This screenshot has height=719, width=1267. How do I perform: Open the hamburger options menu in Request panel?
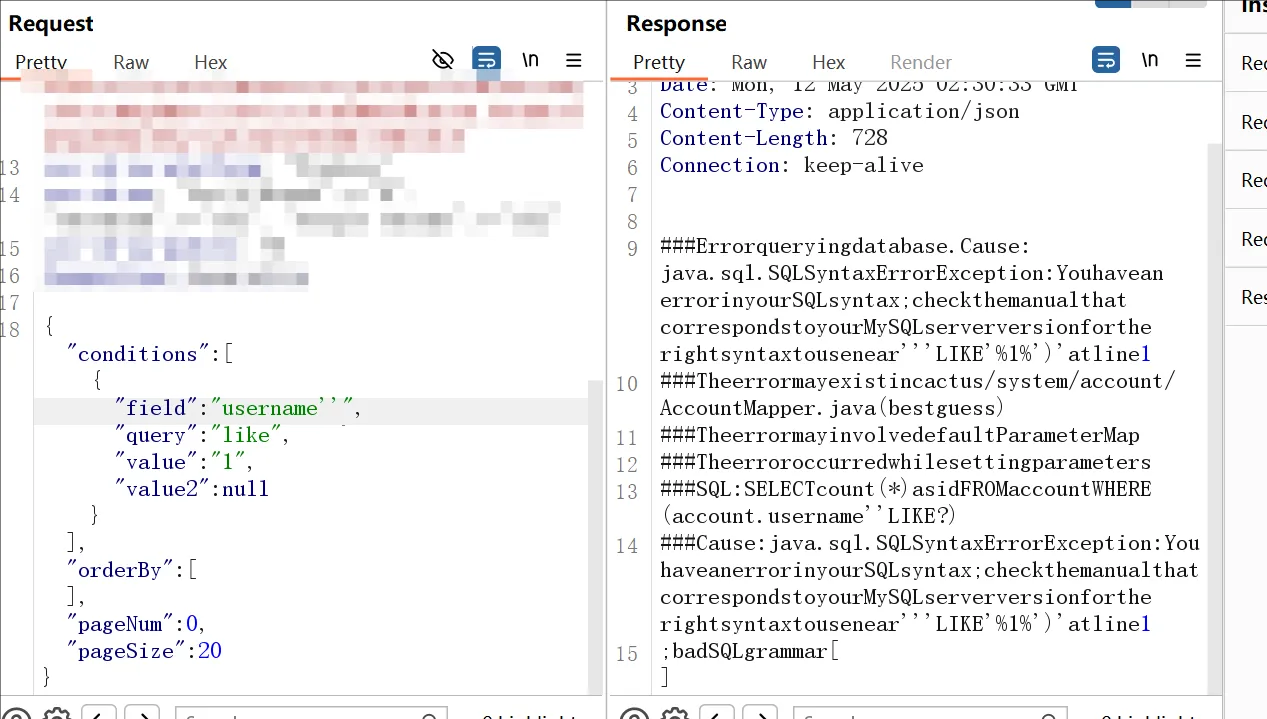574,60
